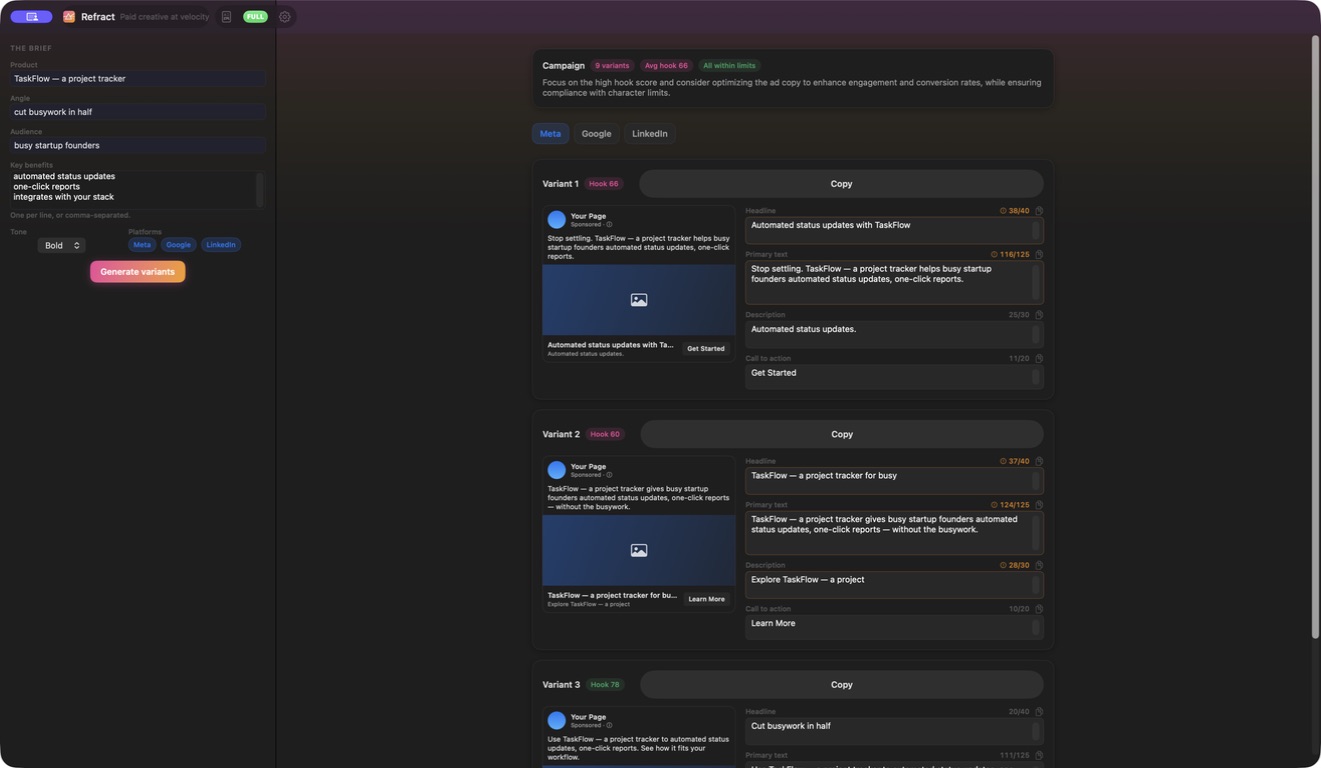Viewport: 1321px width, 768px height.
Task: Click the main results vertical scrollbar
Action: [x=1315, y=337]
